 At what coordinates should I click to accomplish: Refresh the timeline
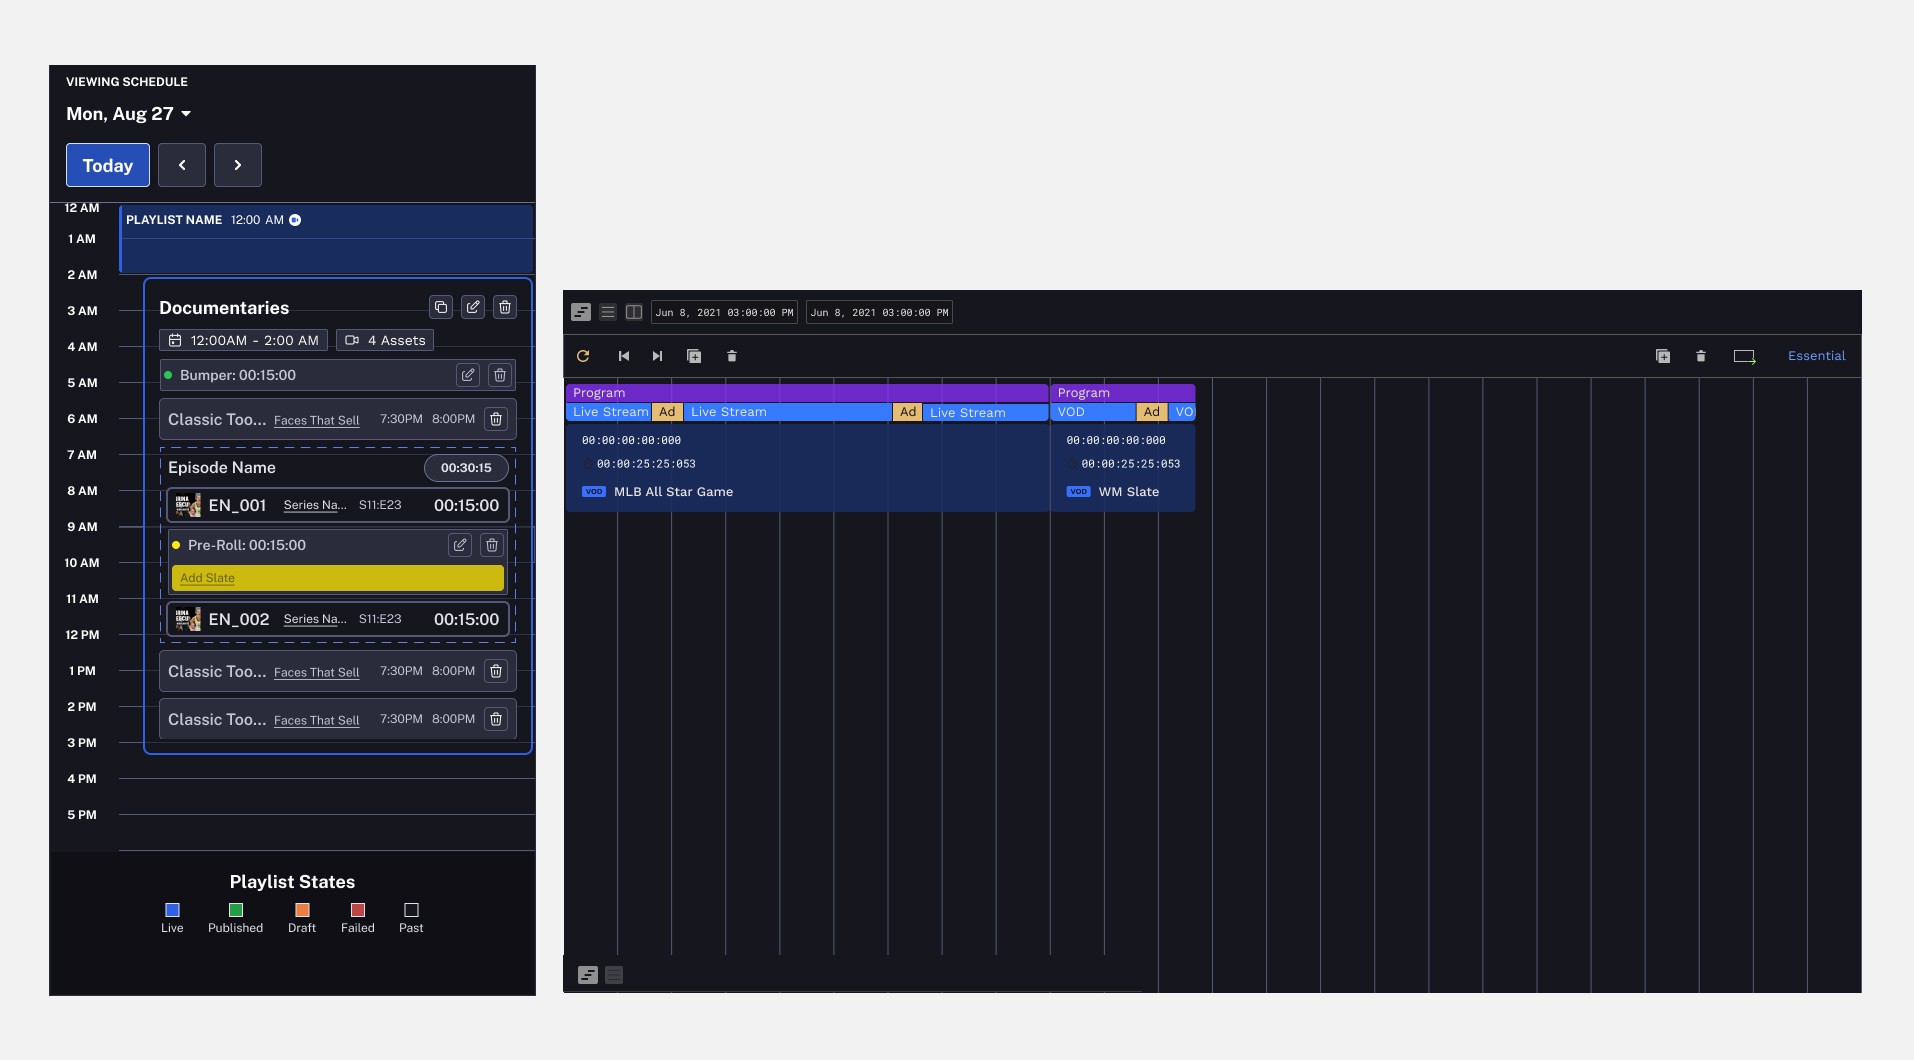click(x=583, y=356)
